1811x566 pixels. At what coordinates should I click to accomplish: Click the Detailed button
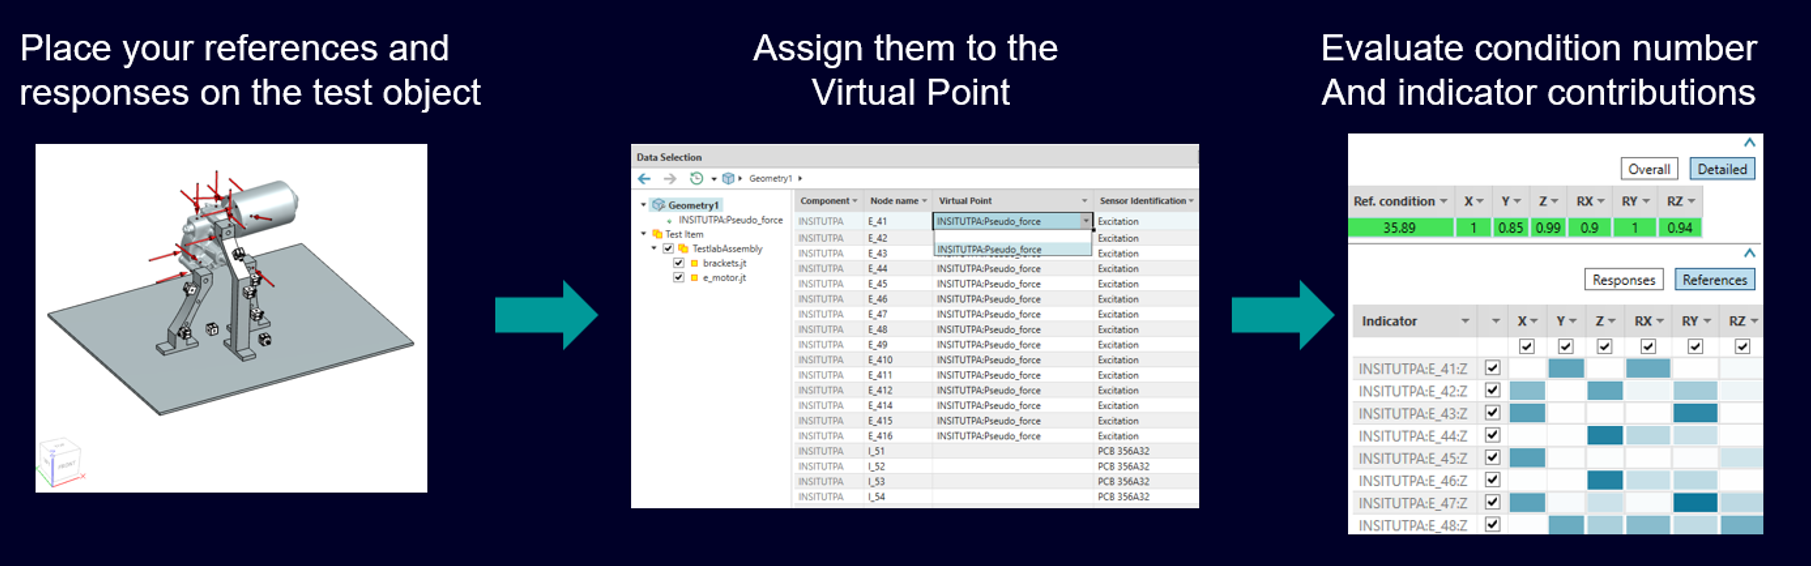pyautogui.click(x=1722, y=169)
